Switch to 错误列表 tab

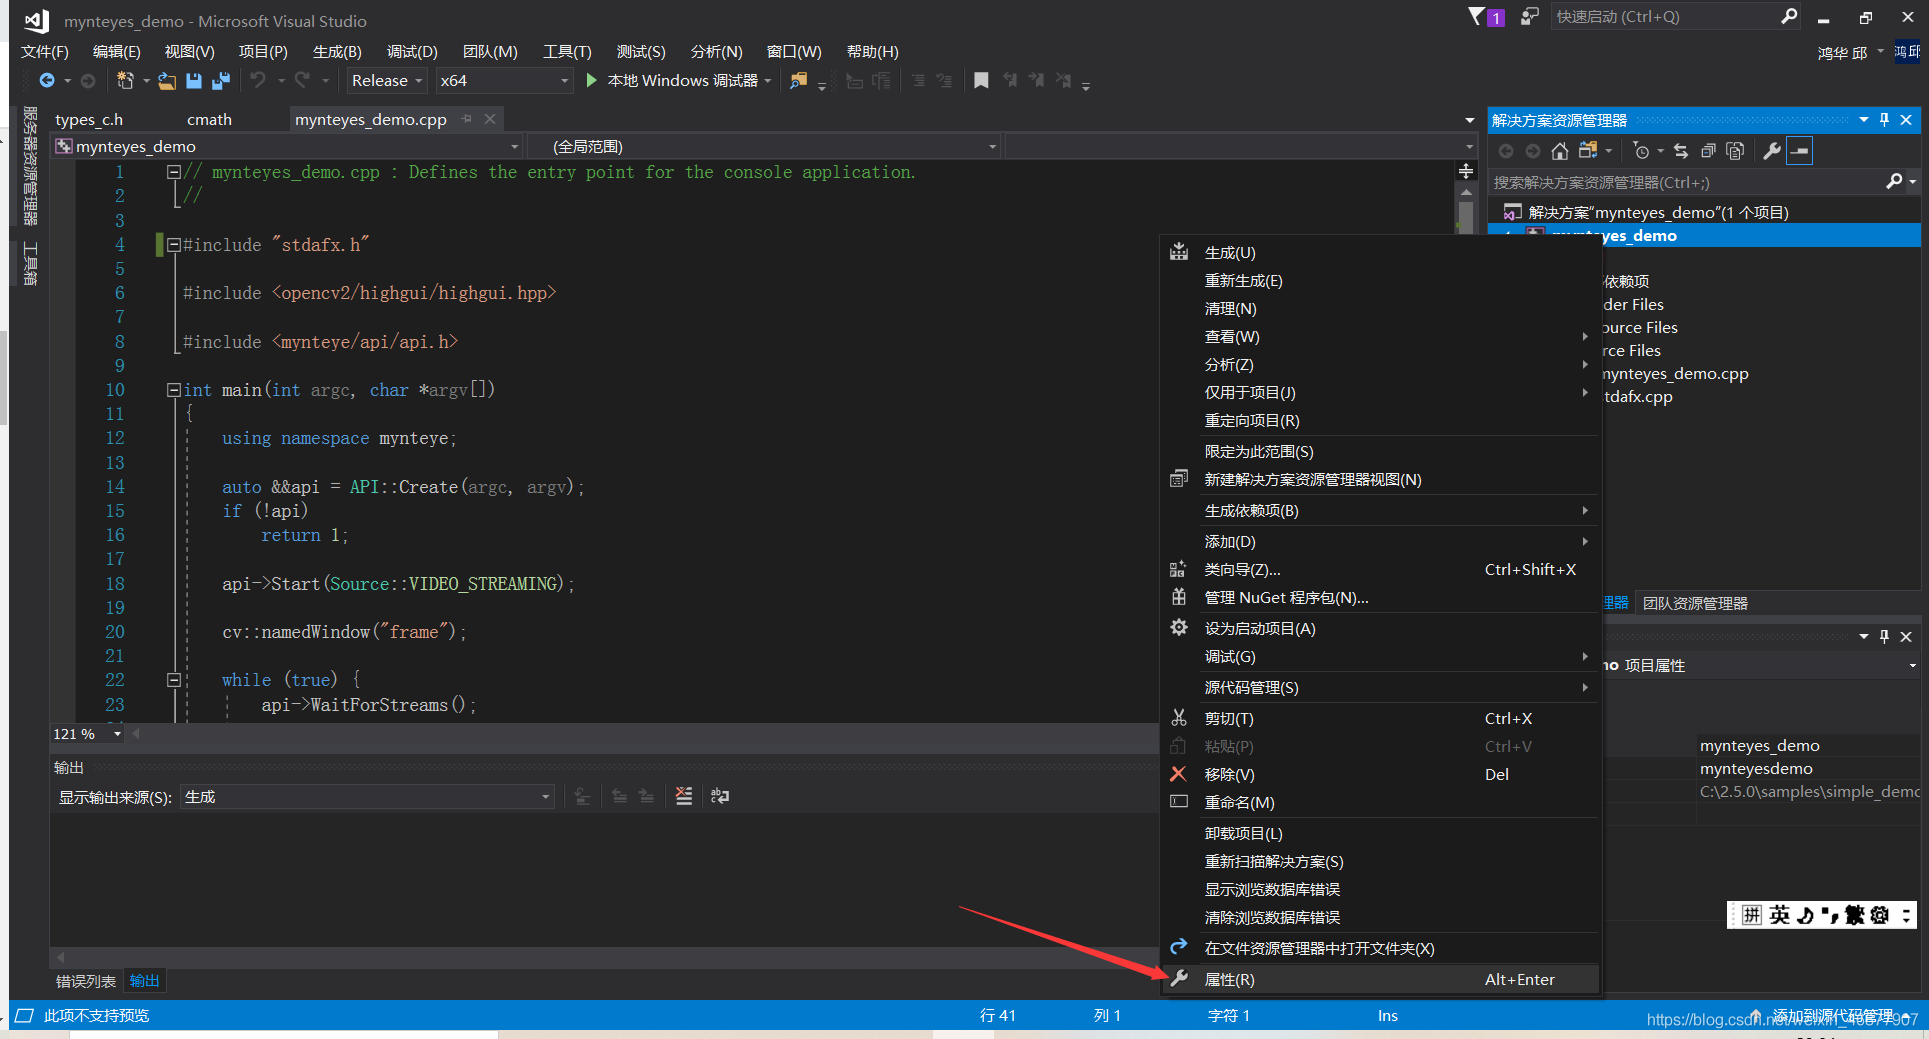click(86, 981)
